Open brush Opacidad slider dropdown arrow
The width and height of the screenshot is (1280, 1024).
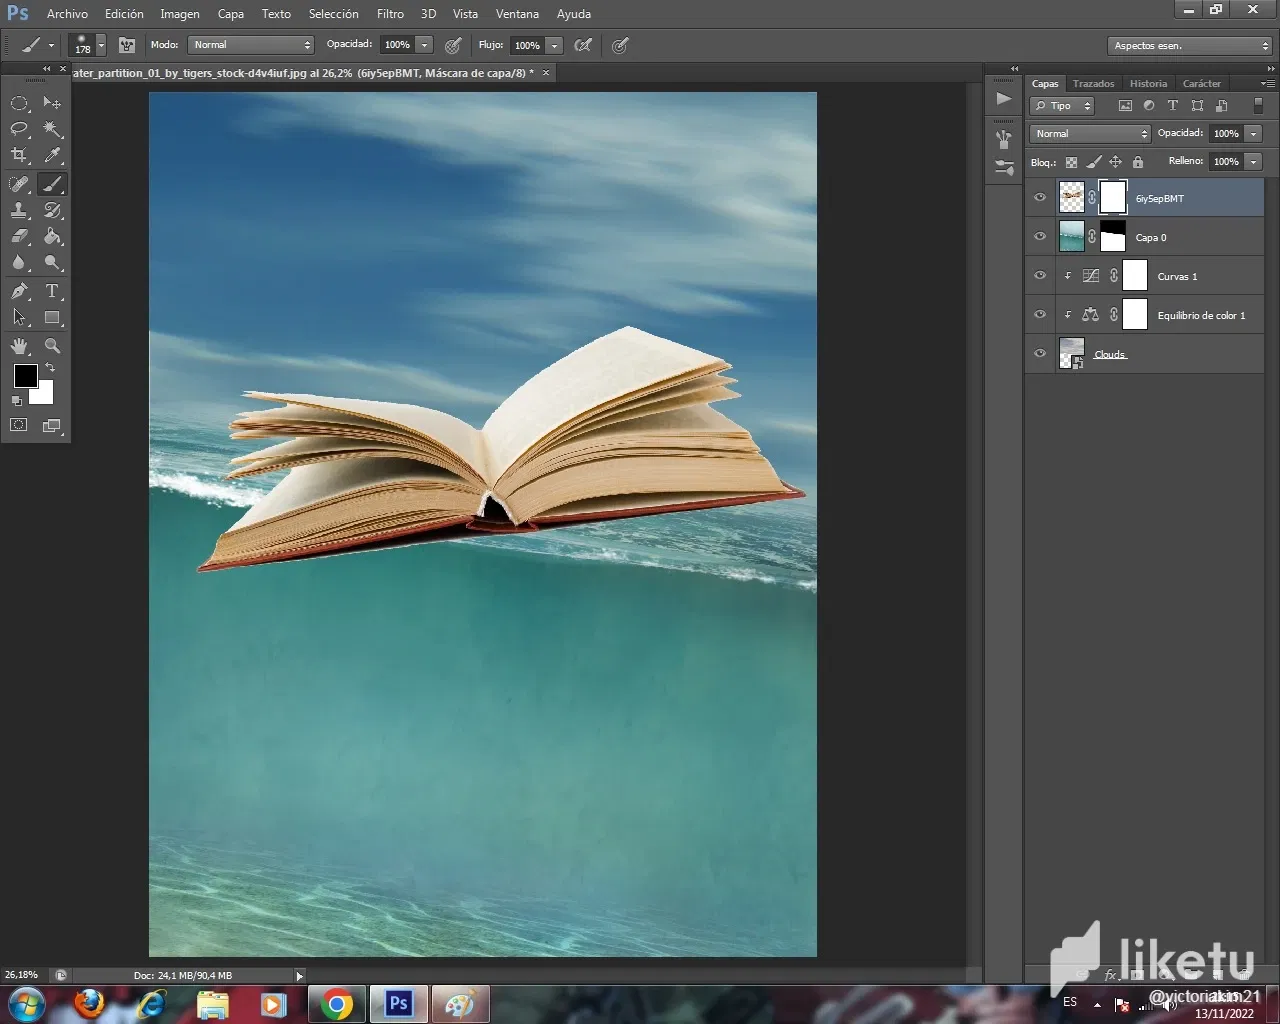(x=424, y=45)
